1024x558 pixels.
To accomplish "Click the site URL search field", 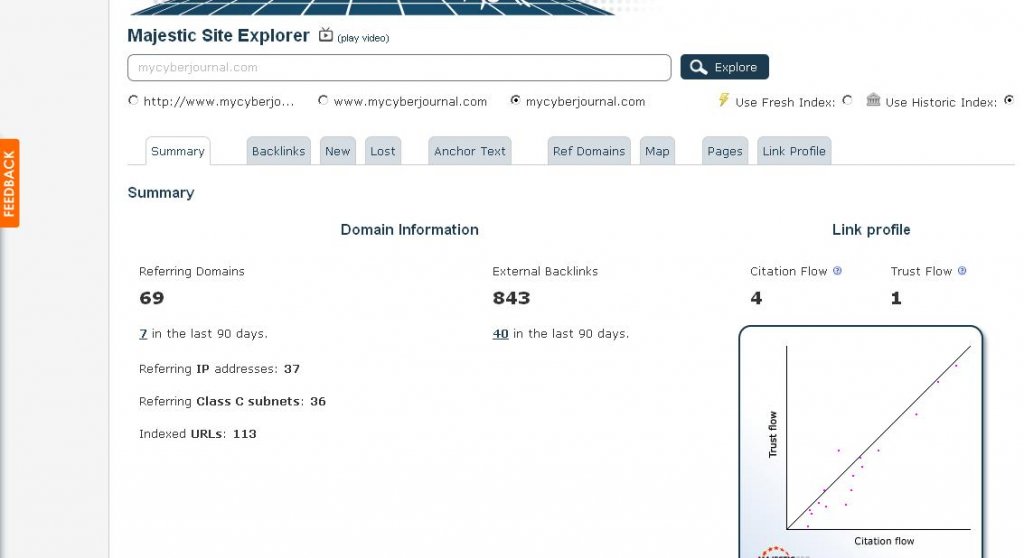I will pos(399,67).
